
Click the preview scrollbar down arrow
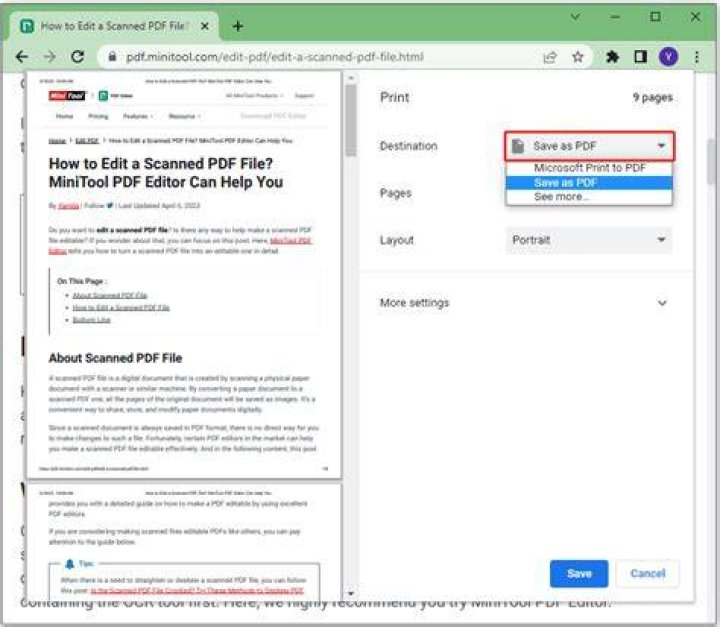pos(351,593)
